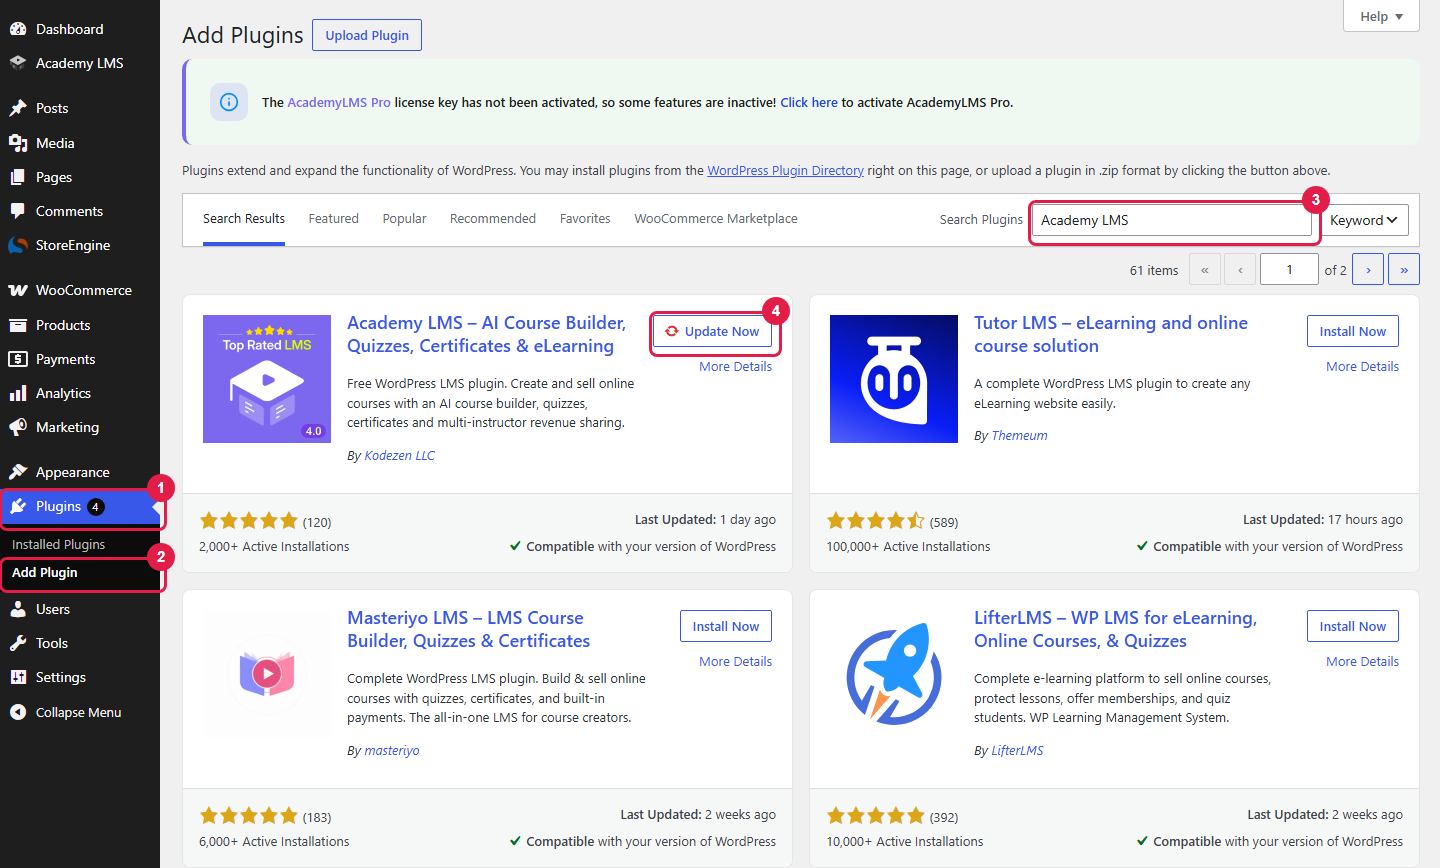
Task: View More Details for Tutor LMS
Action: [x=1362, y=367]
